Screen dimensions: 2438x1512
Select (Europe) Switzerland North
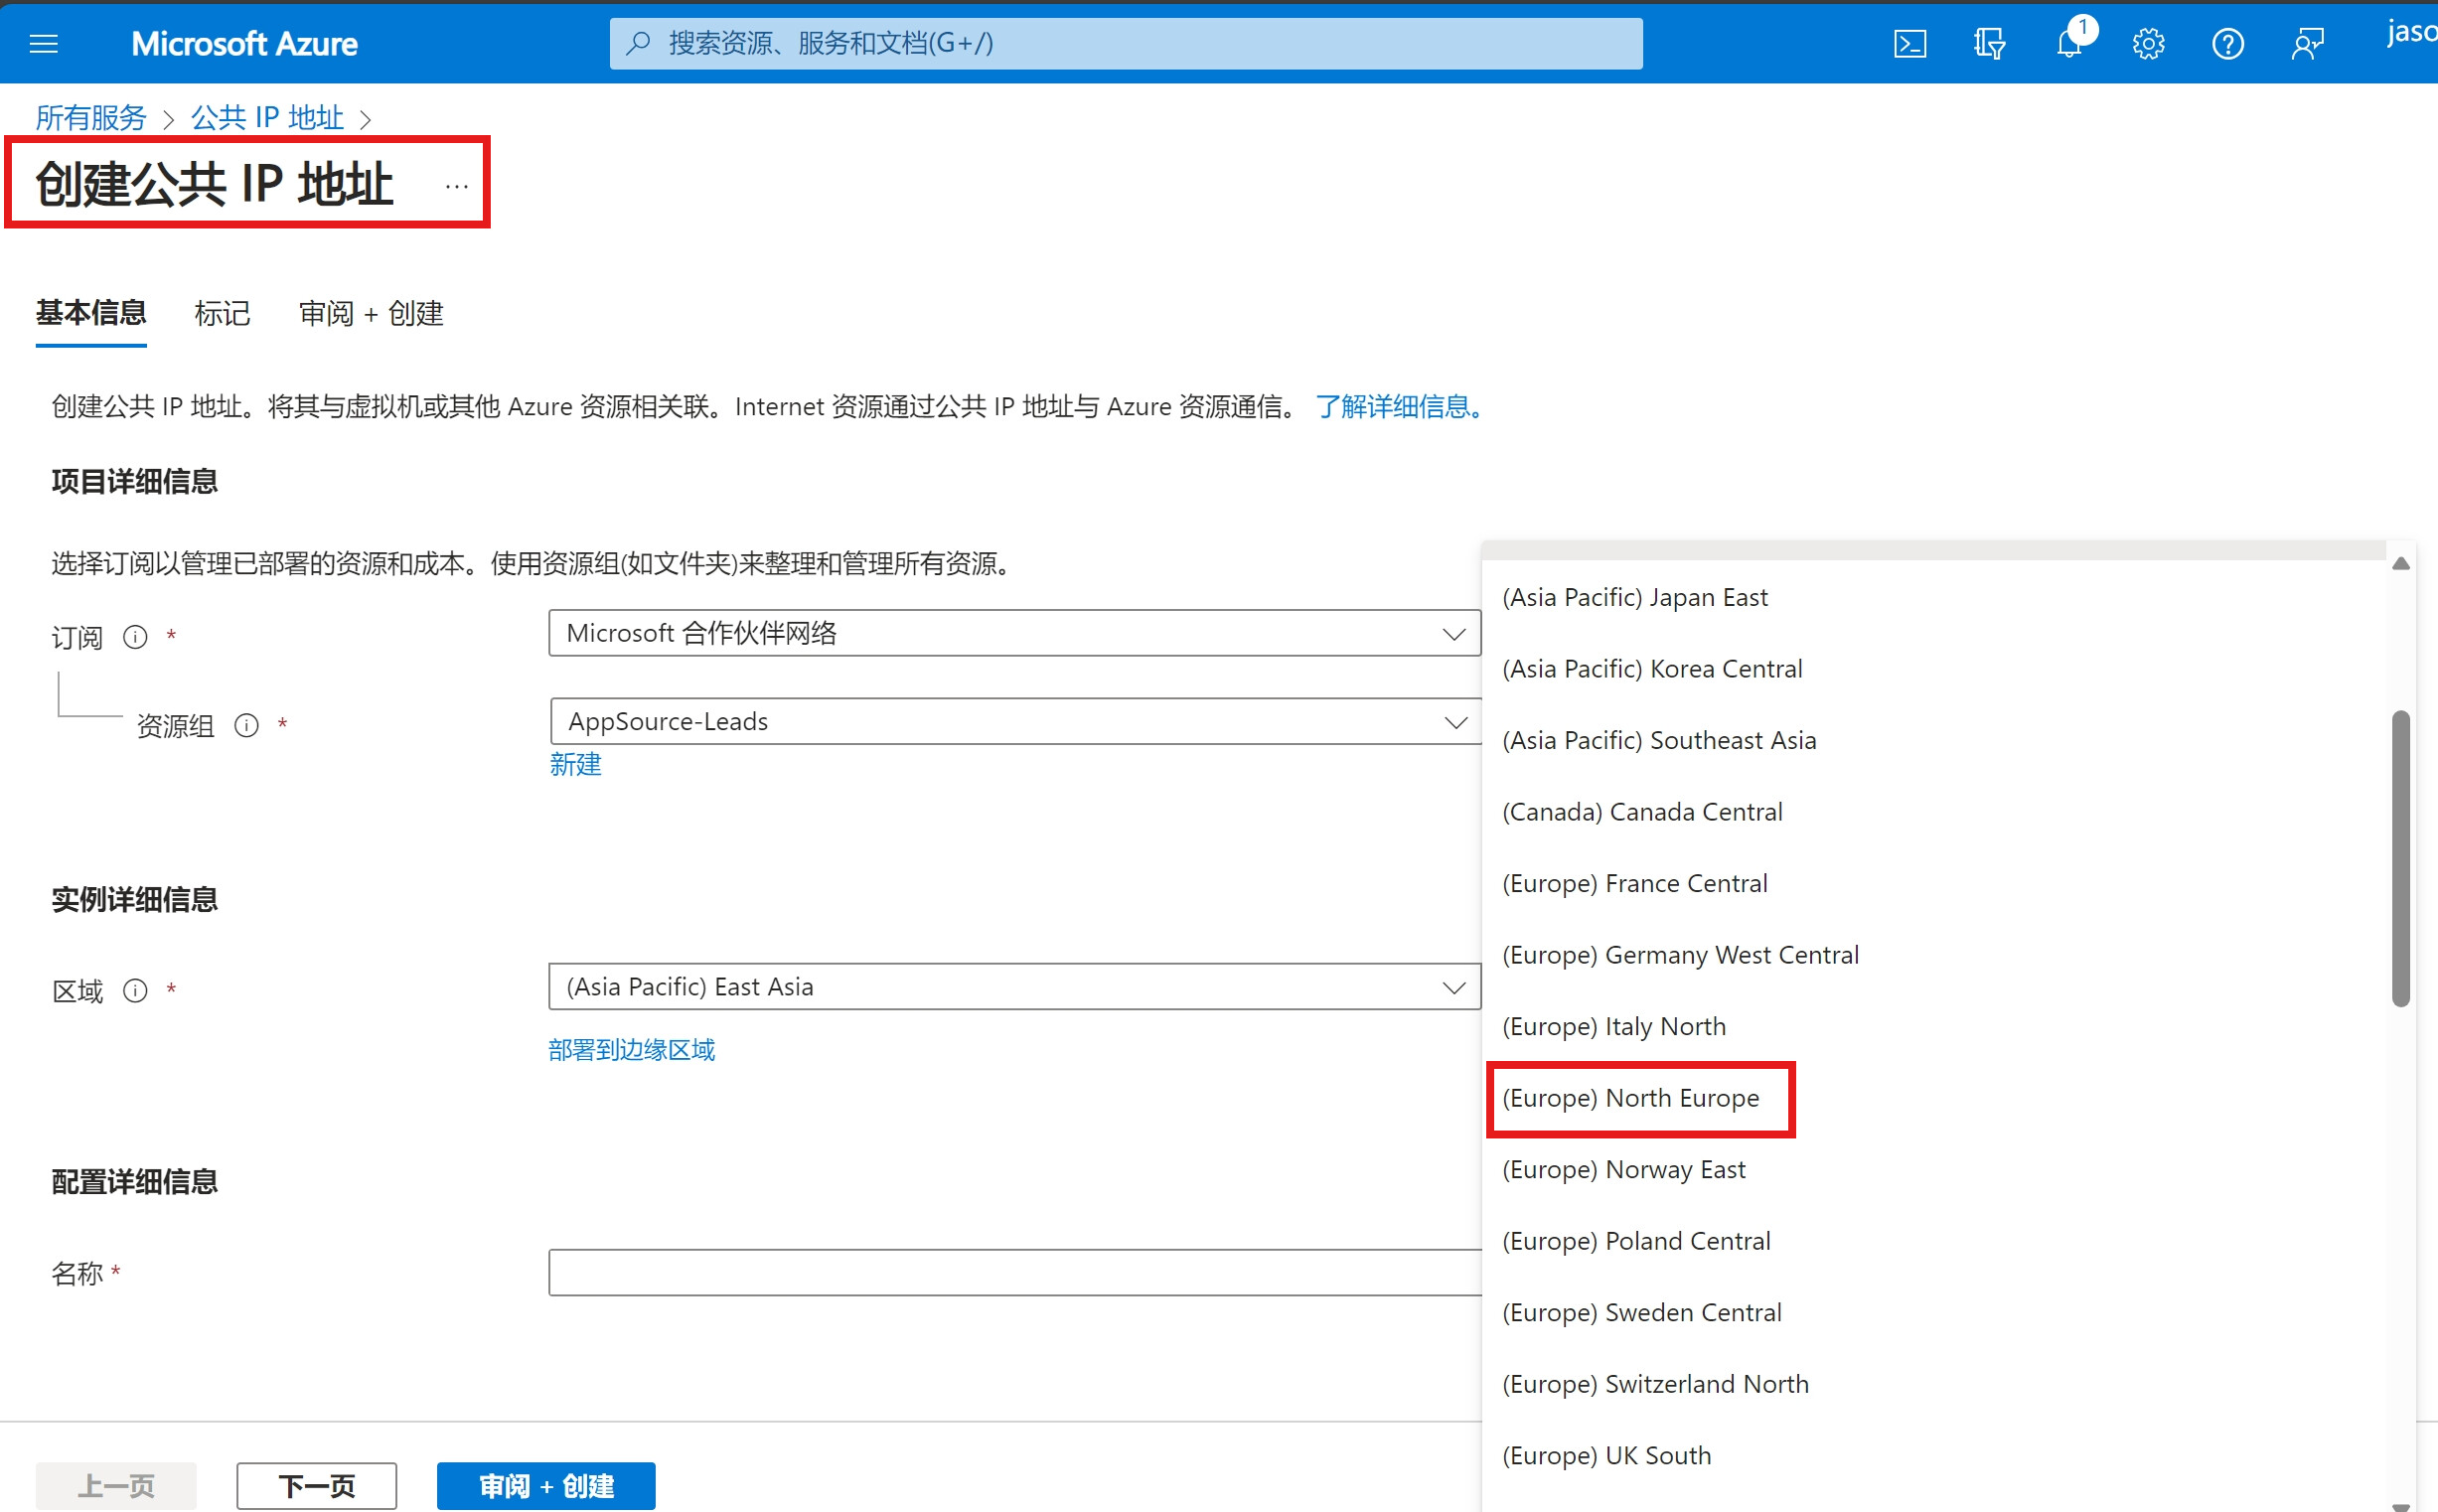(x=1933, y=1384)
